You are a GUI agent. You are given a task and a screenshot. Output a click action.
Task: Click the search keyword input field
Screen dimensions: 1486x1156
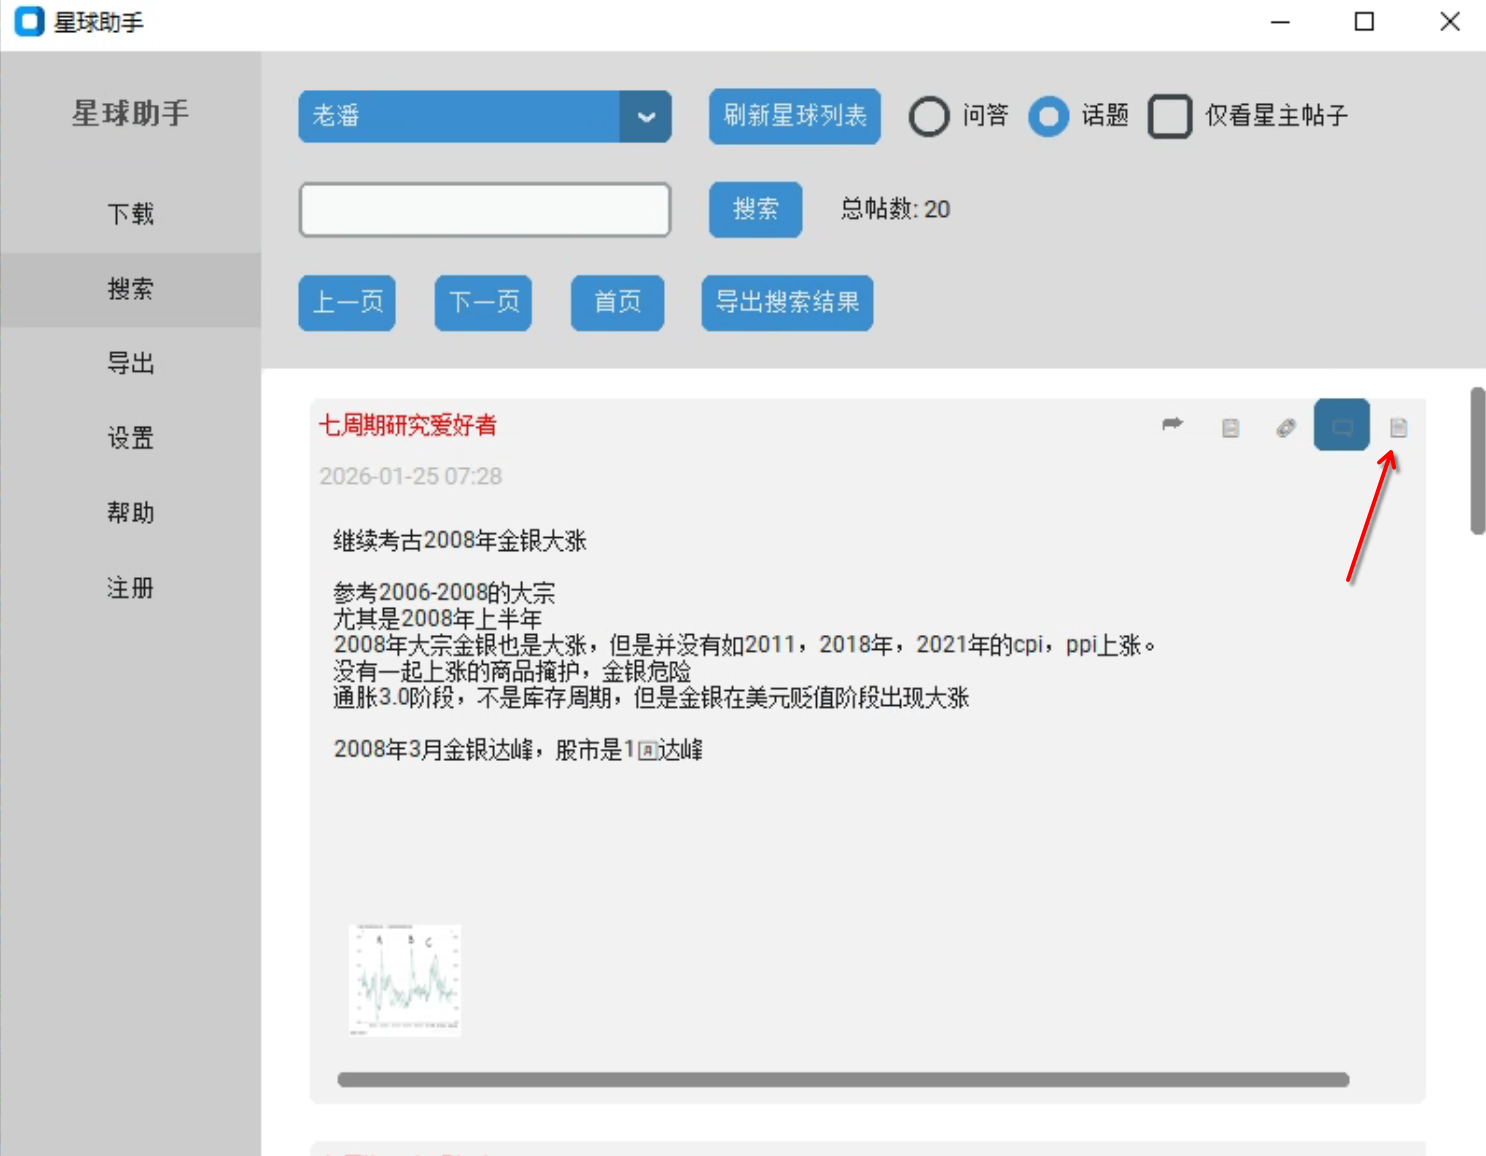point(485,210)
